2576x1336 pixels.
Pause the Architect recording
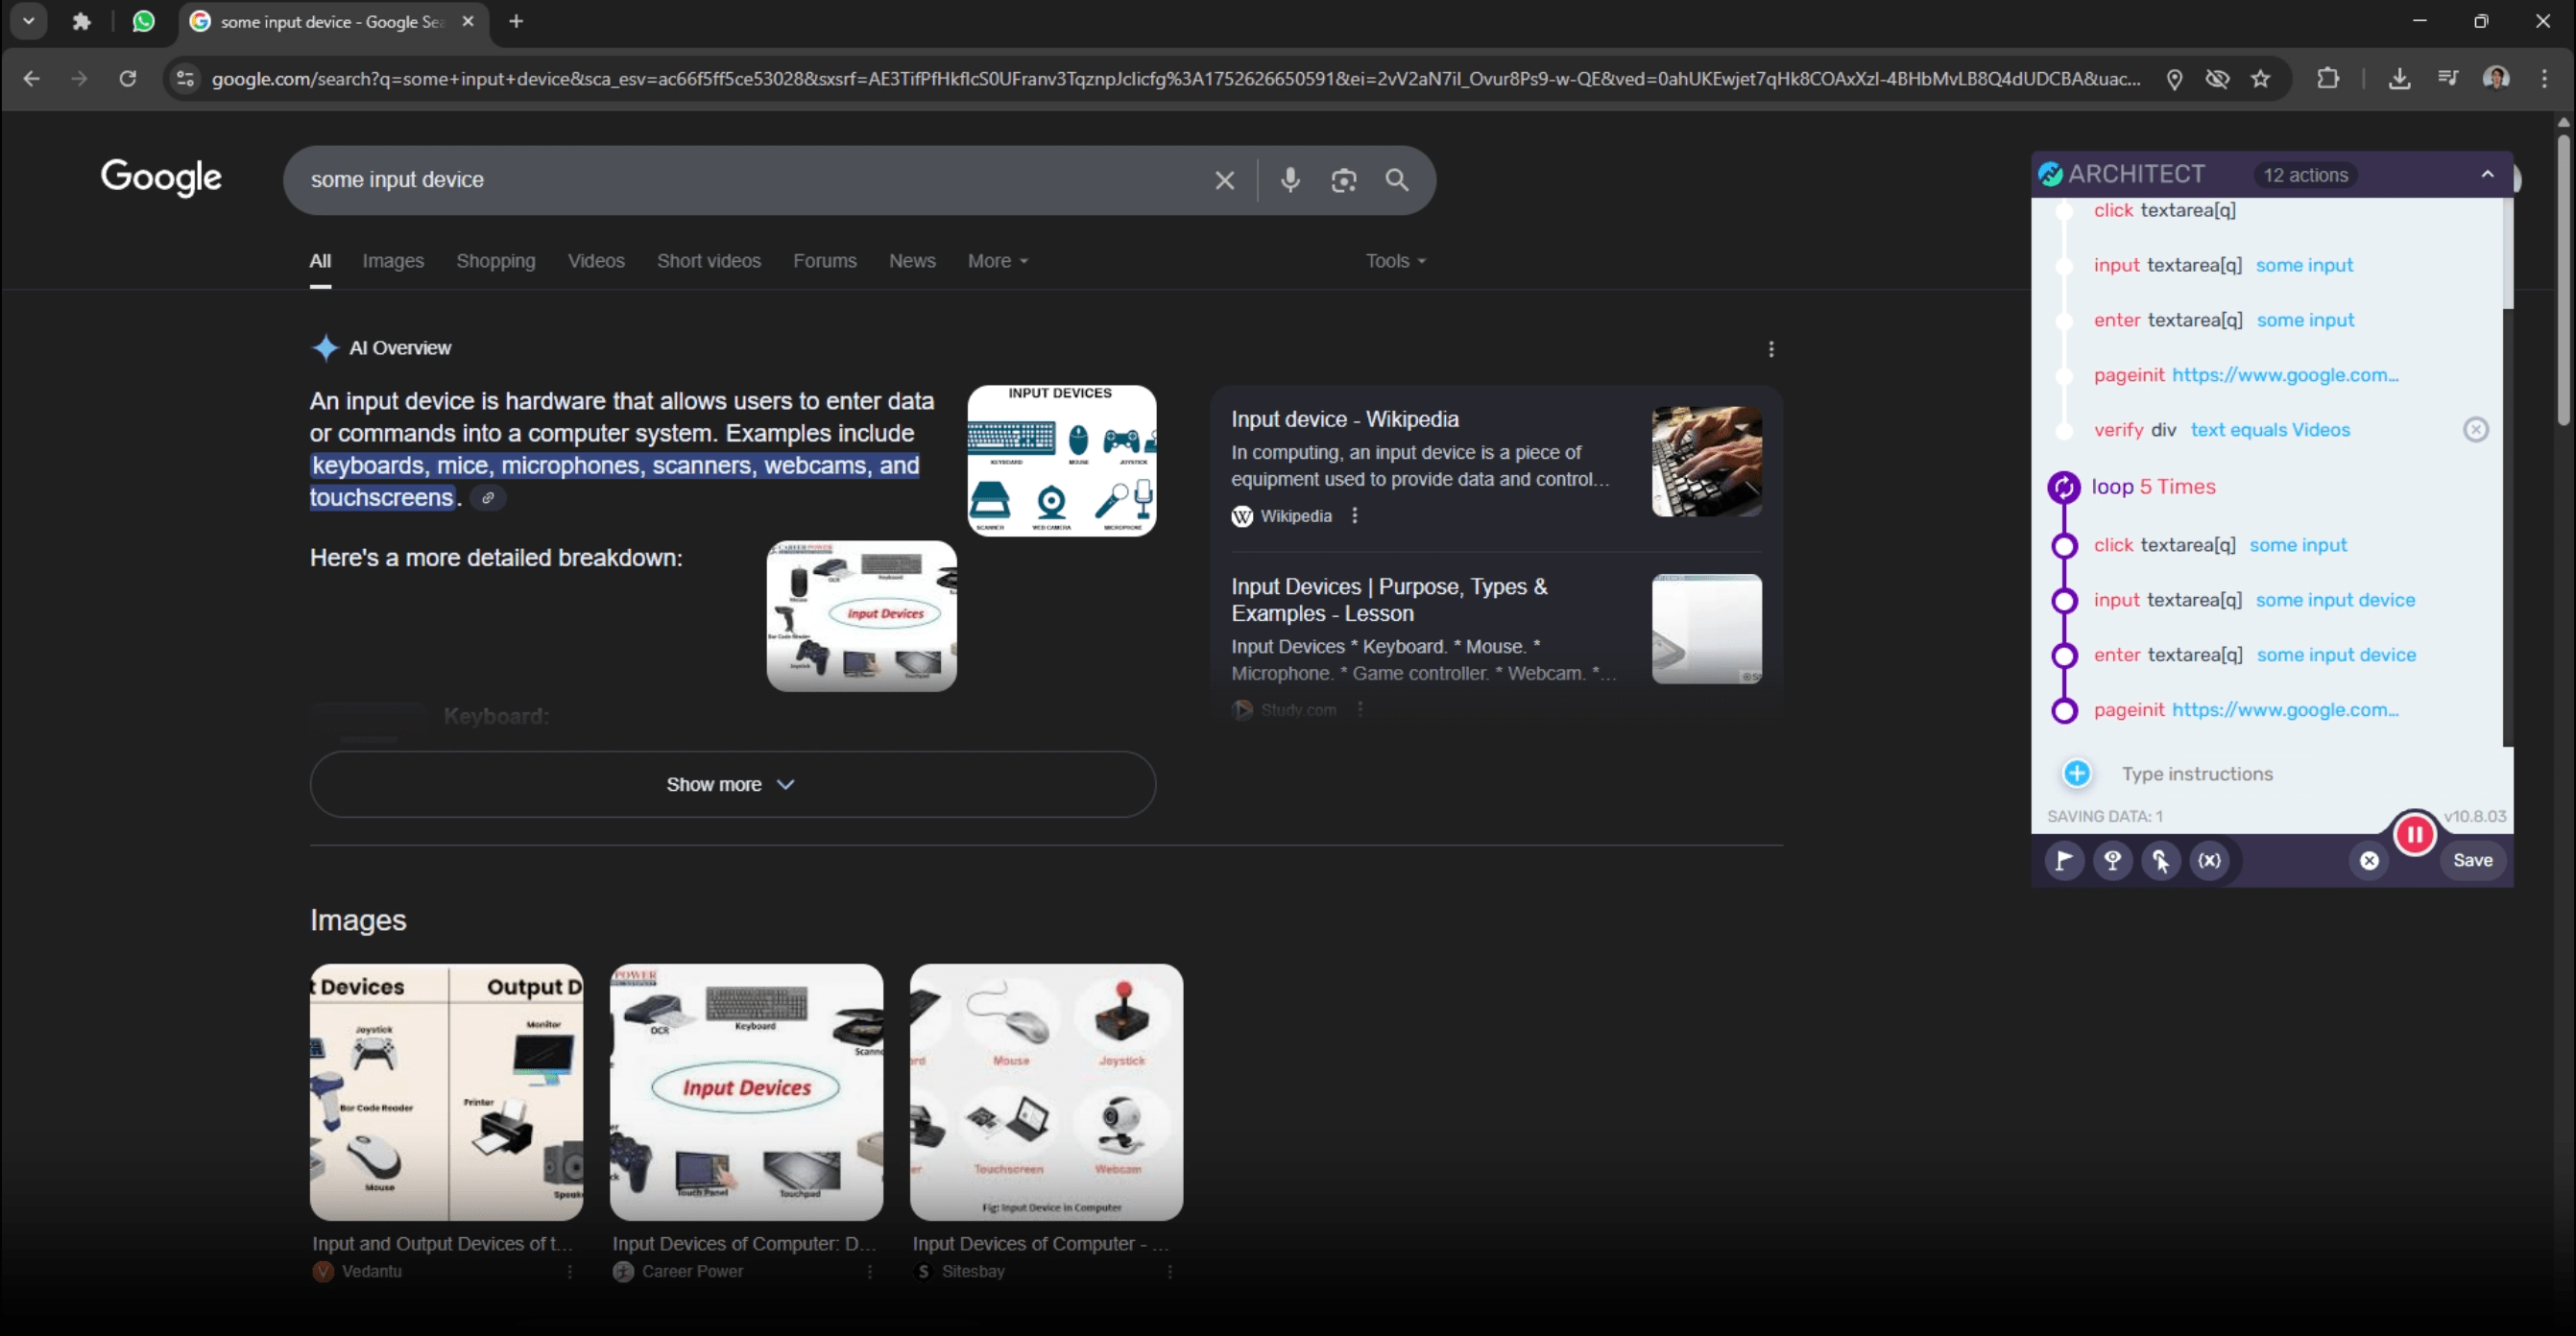click(x=2414, y=834)
